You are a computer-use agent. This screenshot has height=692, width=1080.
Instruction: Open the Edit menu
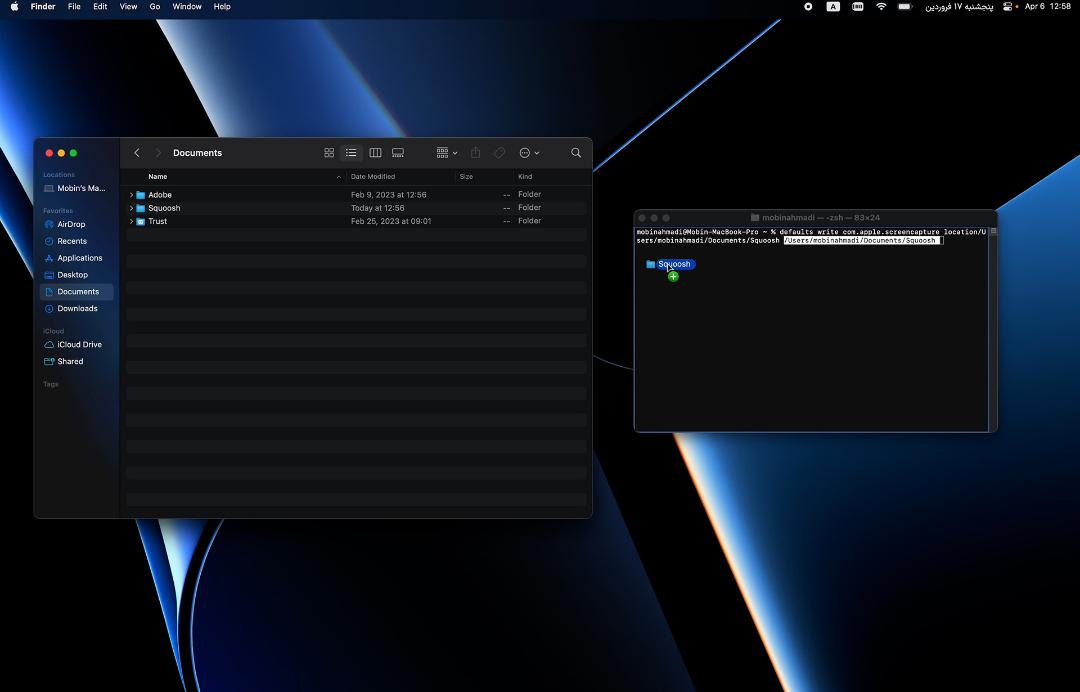tap(100, 7)
